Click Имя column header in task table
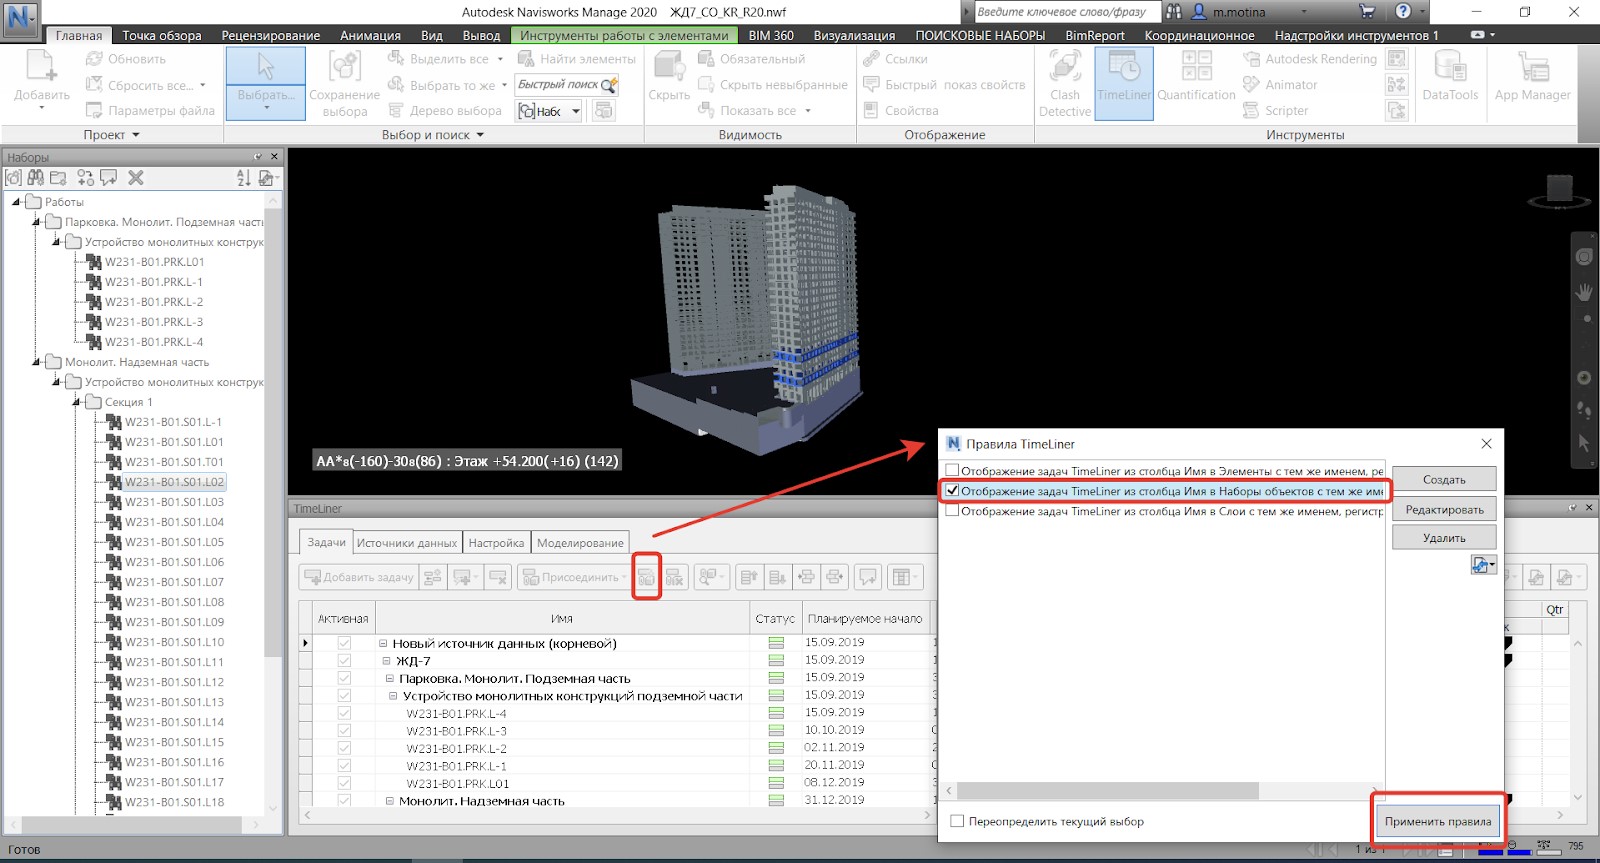 click(561, 618)
